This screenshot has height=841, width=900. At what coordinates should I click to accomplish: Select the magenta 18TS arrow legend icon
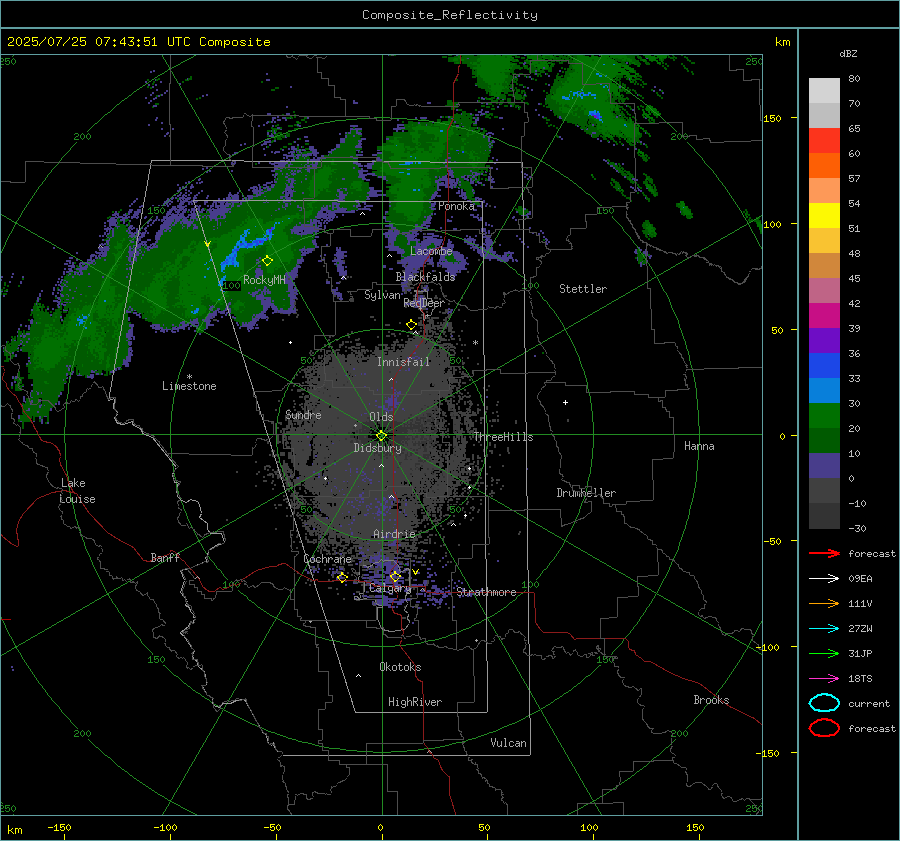(x=824, y=679)
